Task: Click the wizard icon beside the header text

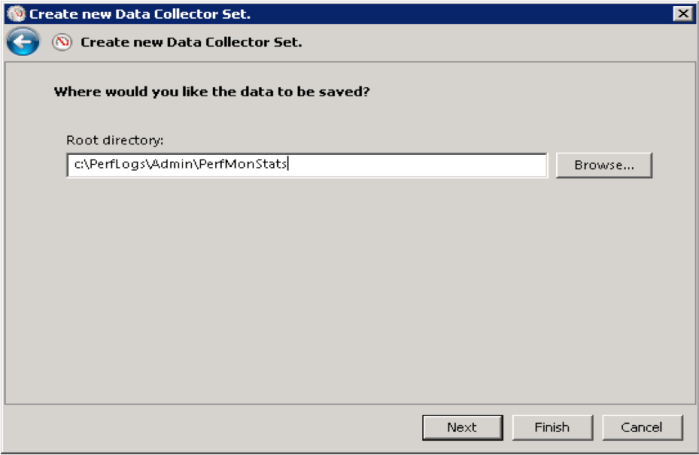Action: tap(62, 42)
